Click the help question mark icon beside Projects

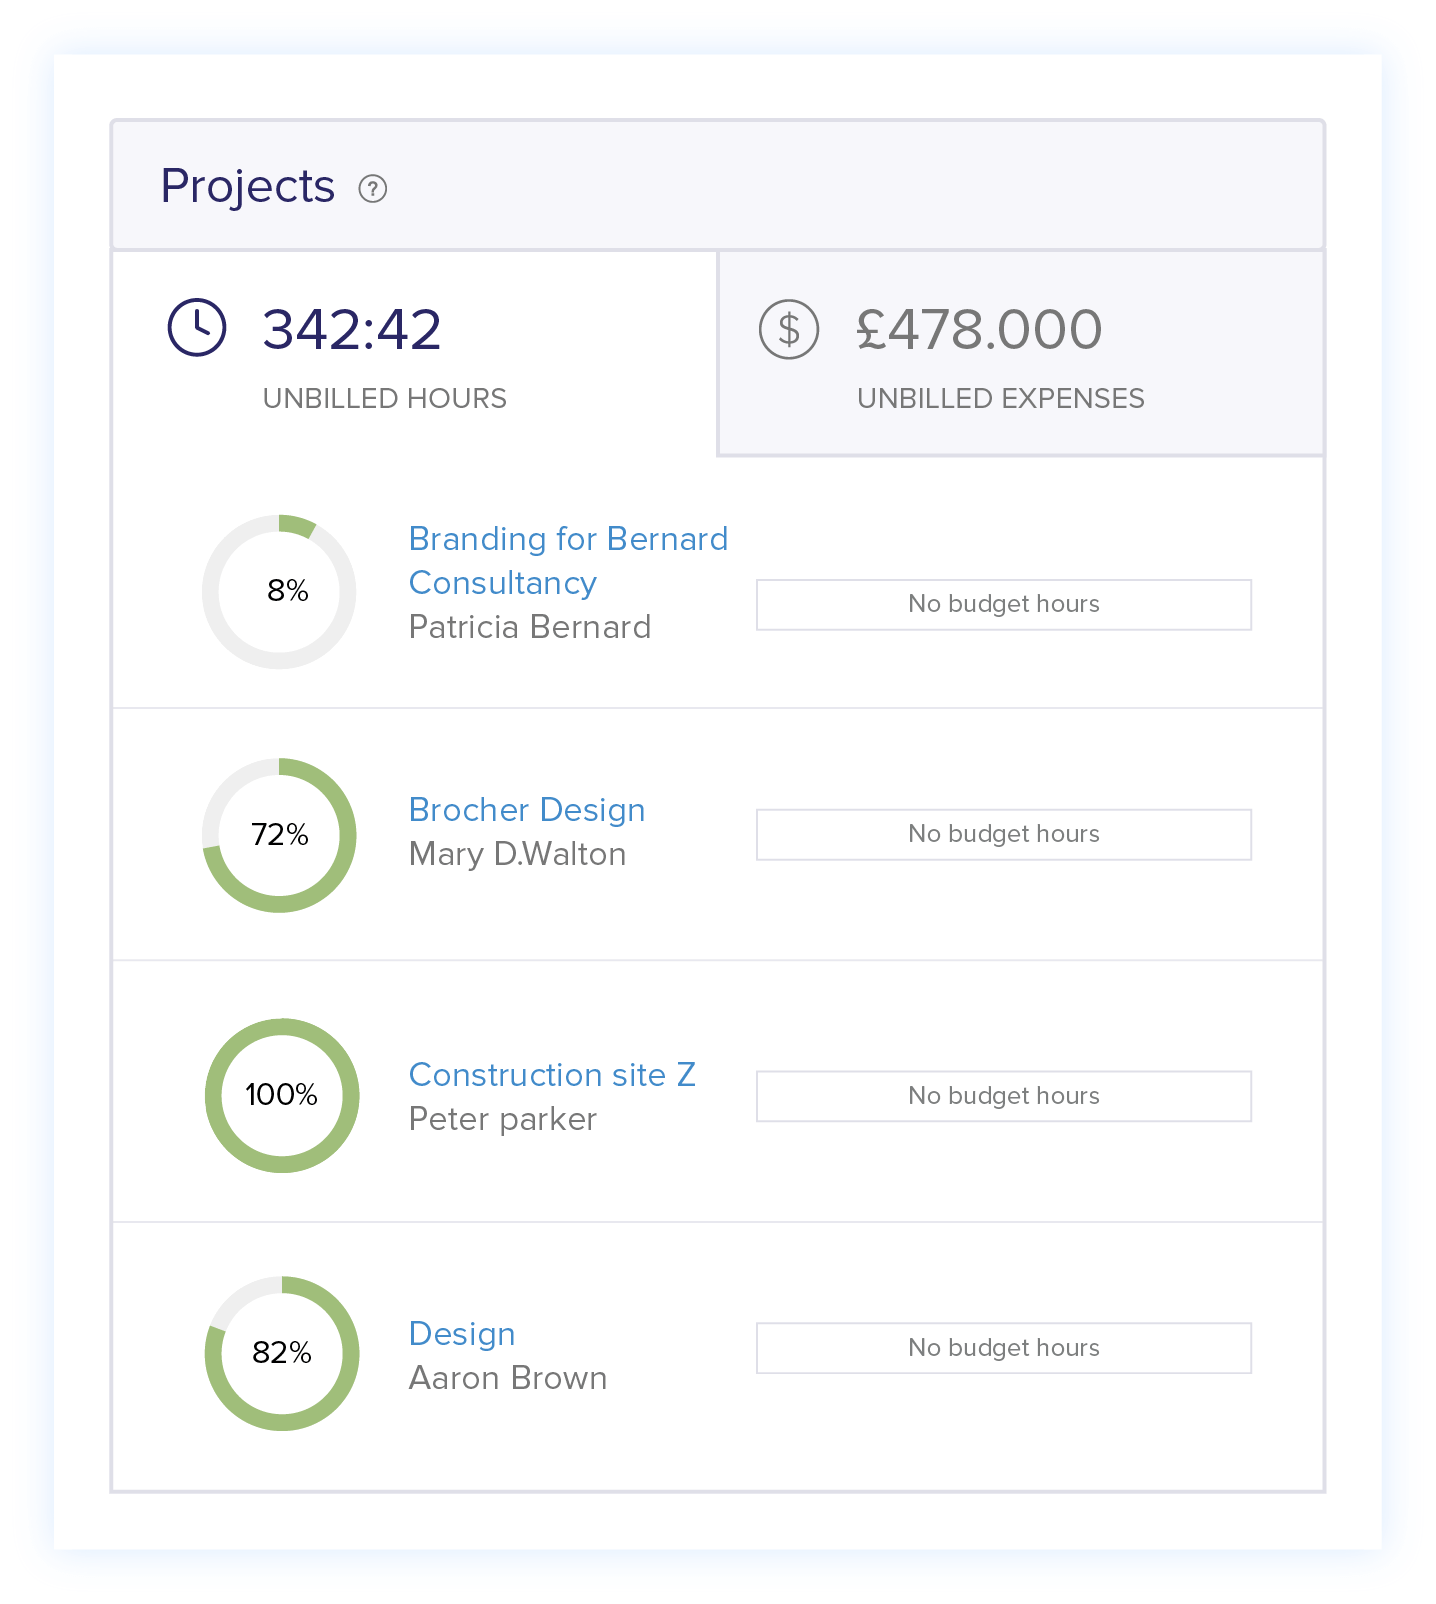pyautogui.click(x=373, y=188)
